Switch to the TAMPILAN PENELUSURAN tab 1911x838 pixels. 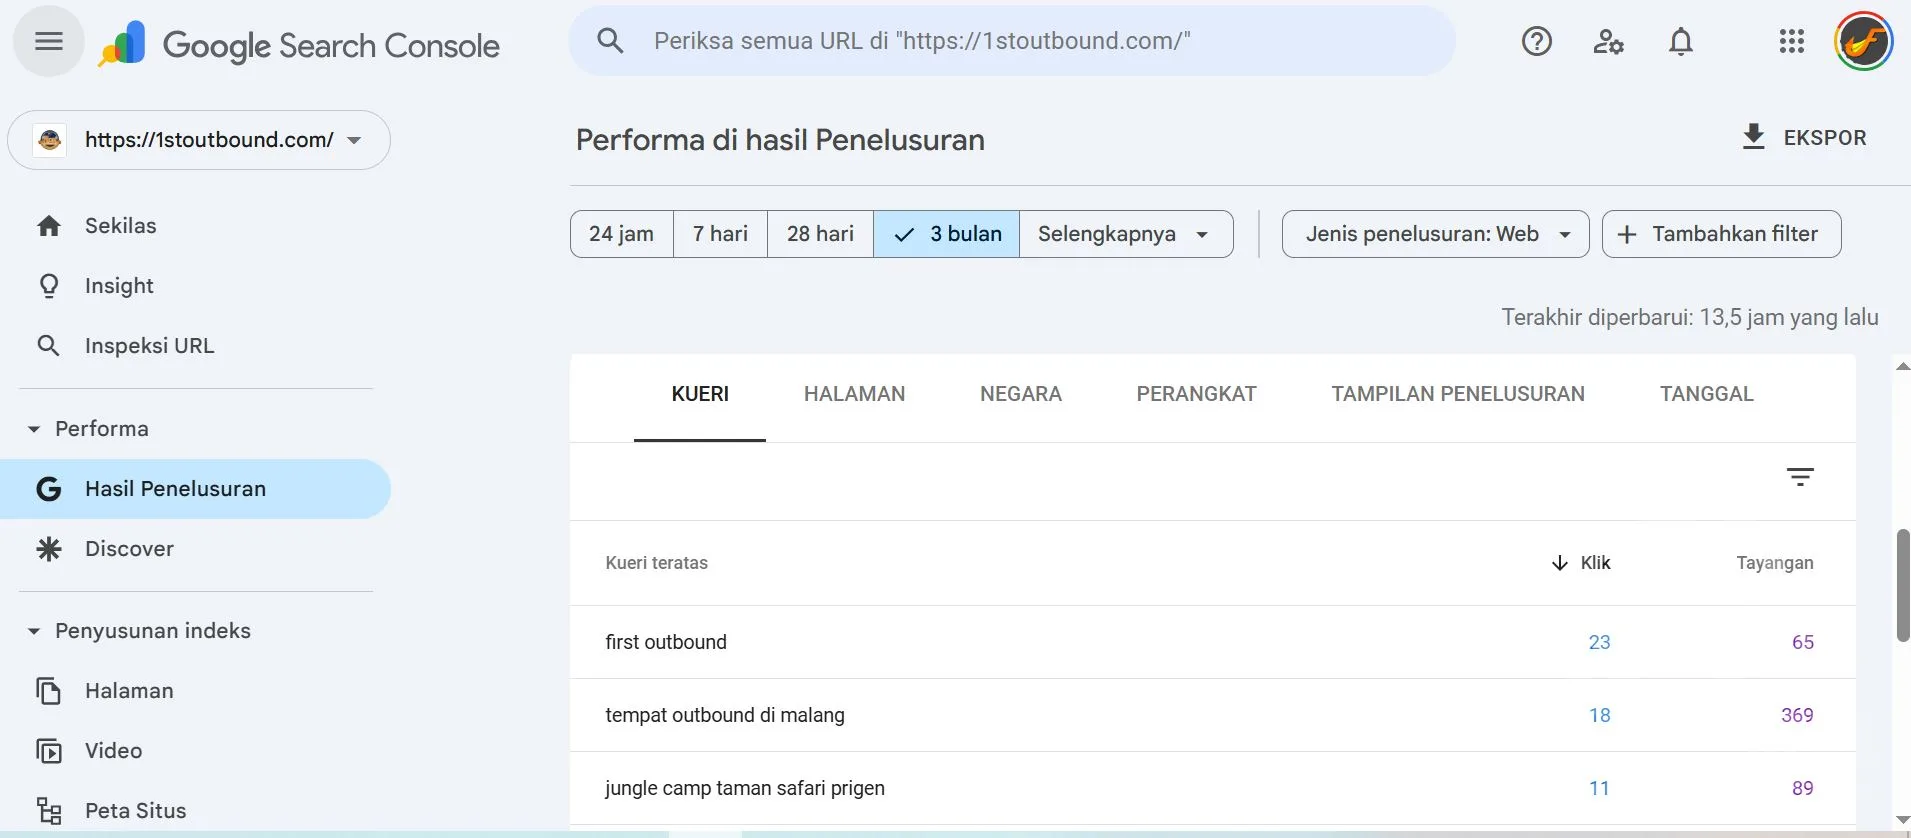[x=1458, y=394]
